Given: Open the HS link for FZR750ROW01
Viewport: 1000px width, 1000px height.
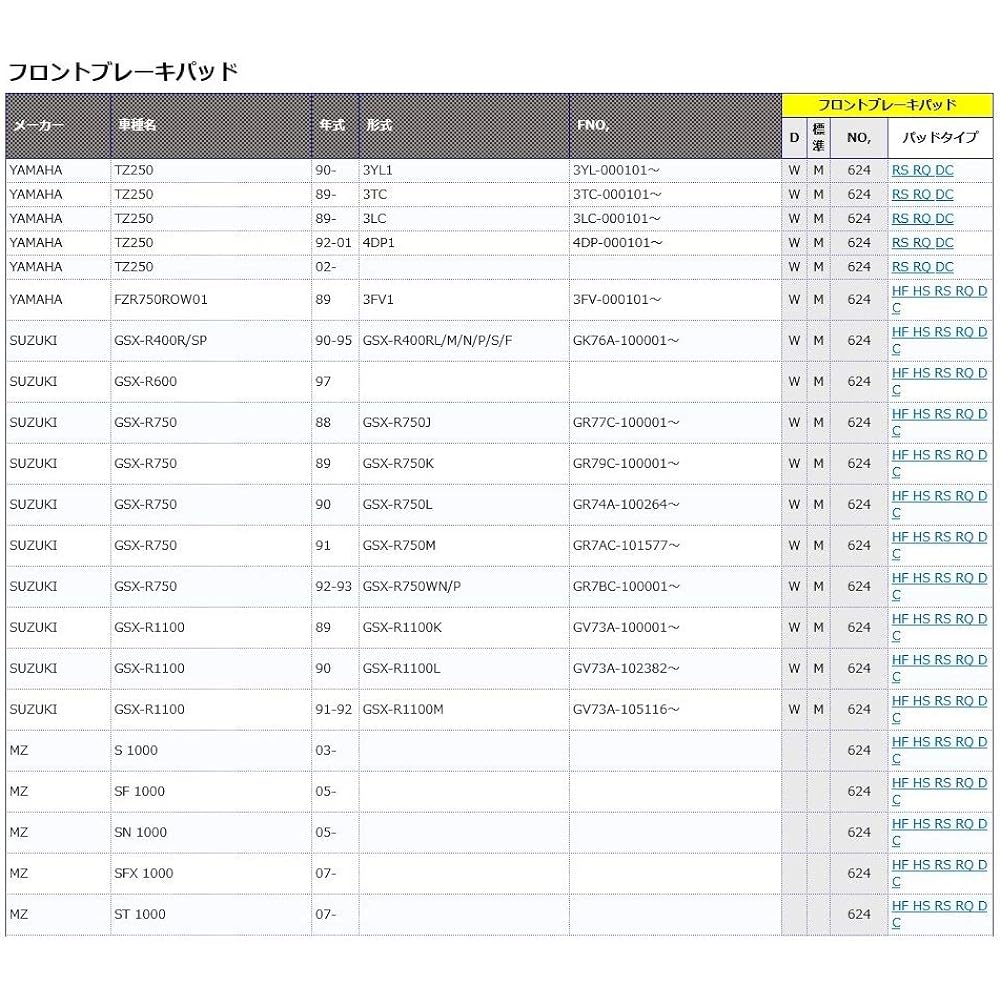Looking at the screenshot, I should pyautogui.click(x=922, y=291).
